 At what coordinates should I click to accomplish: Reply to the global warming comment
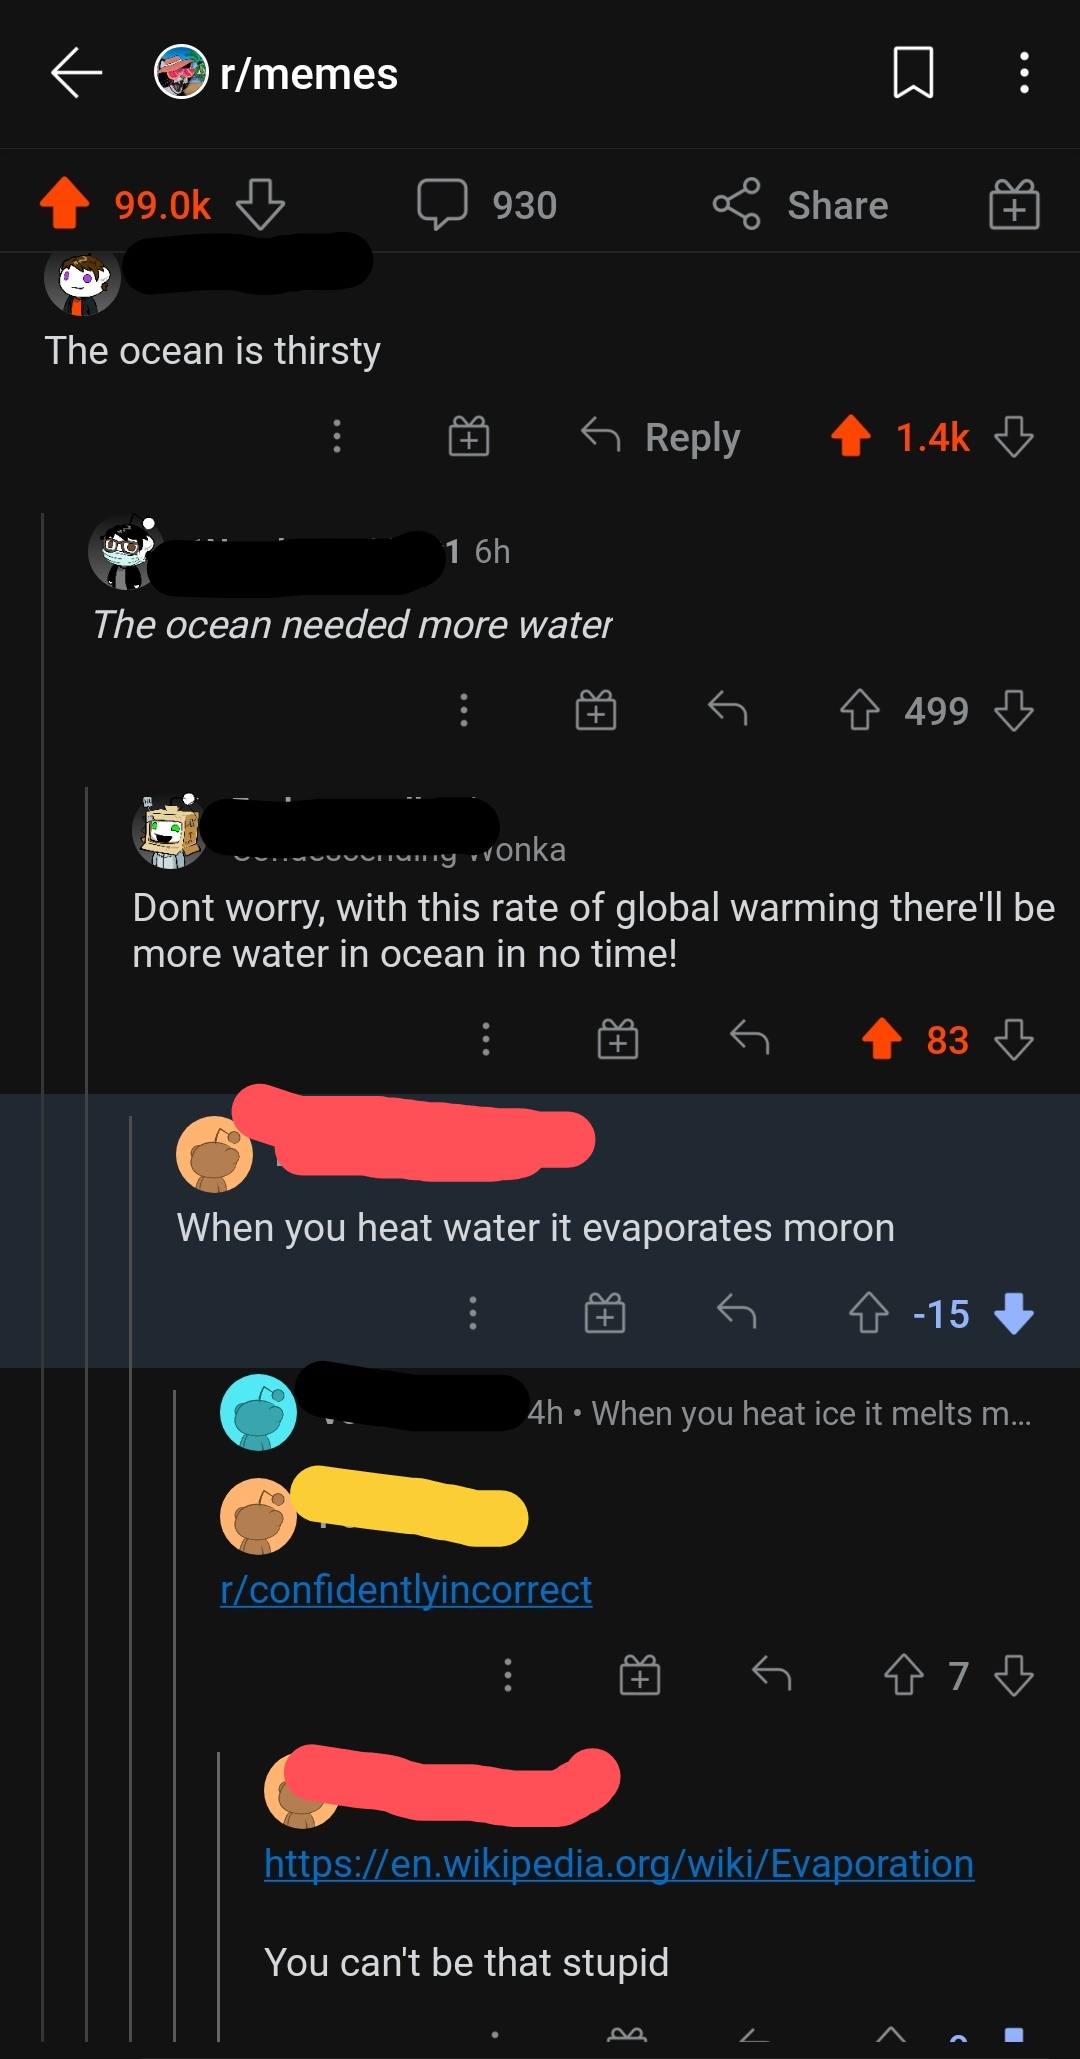coord(749,1039)
